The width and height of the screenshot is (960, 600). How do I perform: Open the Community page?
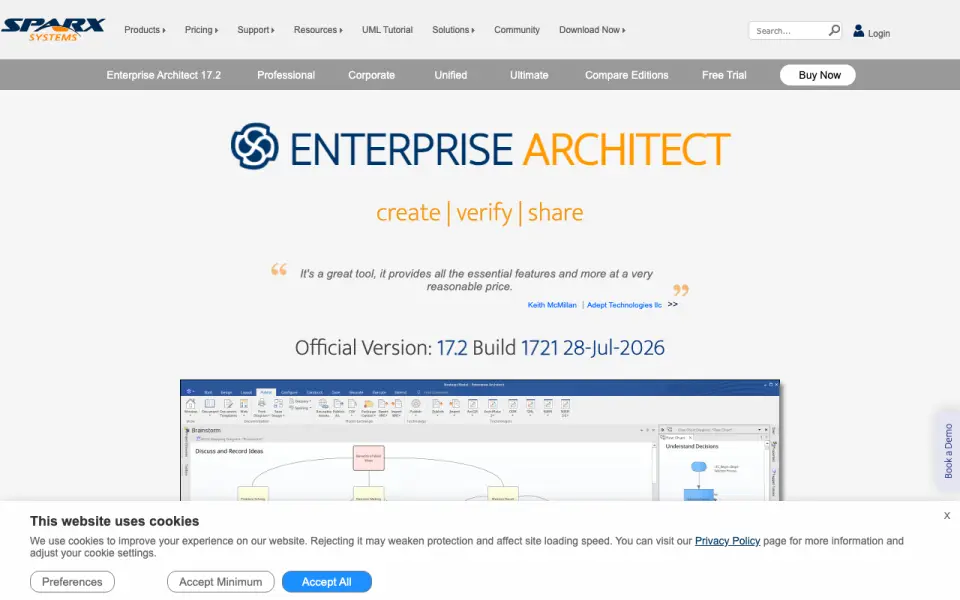tap(517, 29)
